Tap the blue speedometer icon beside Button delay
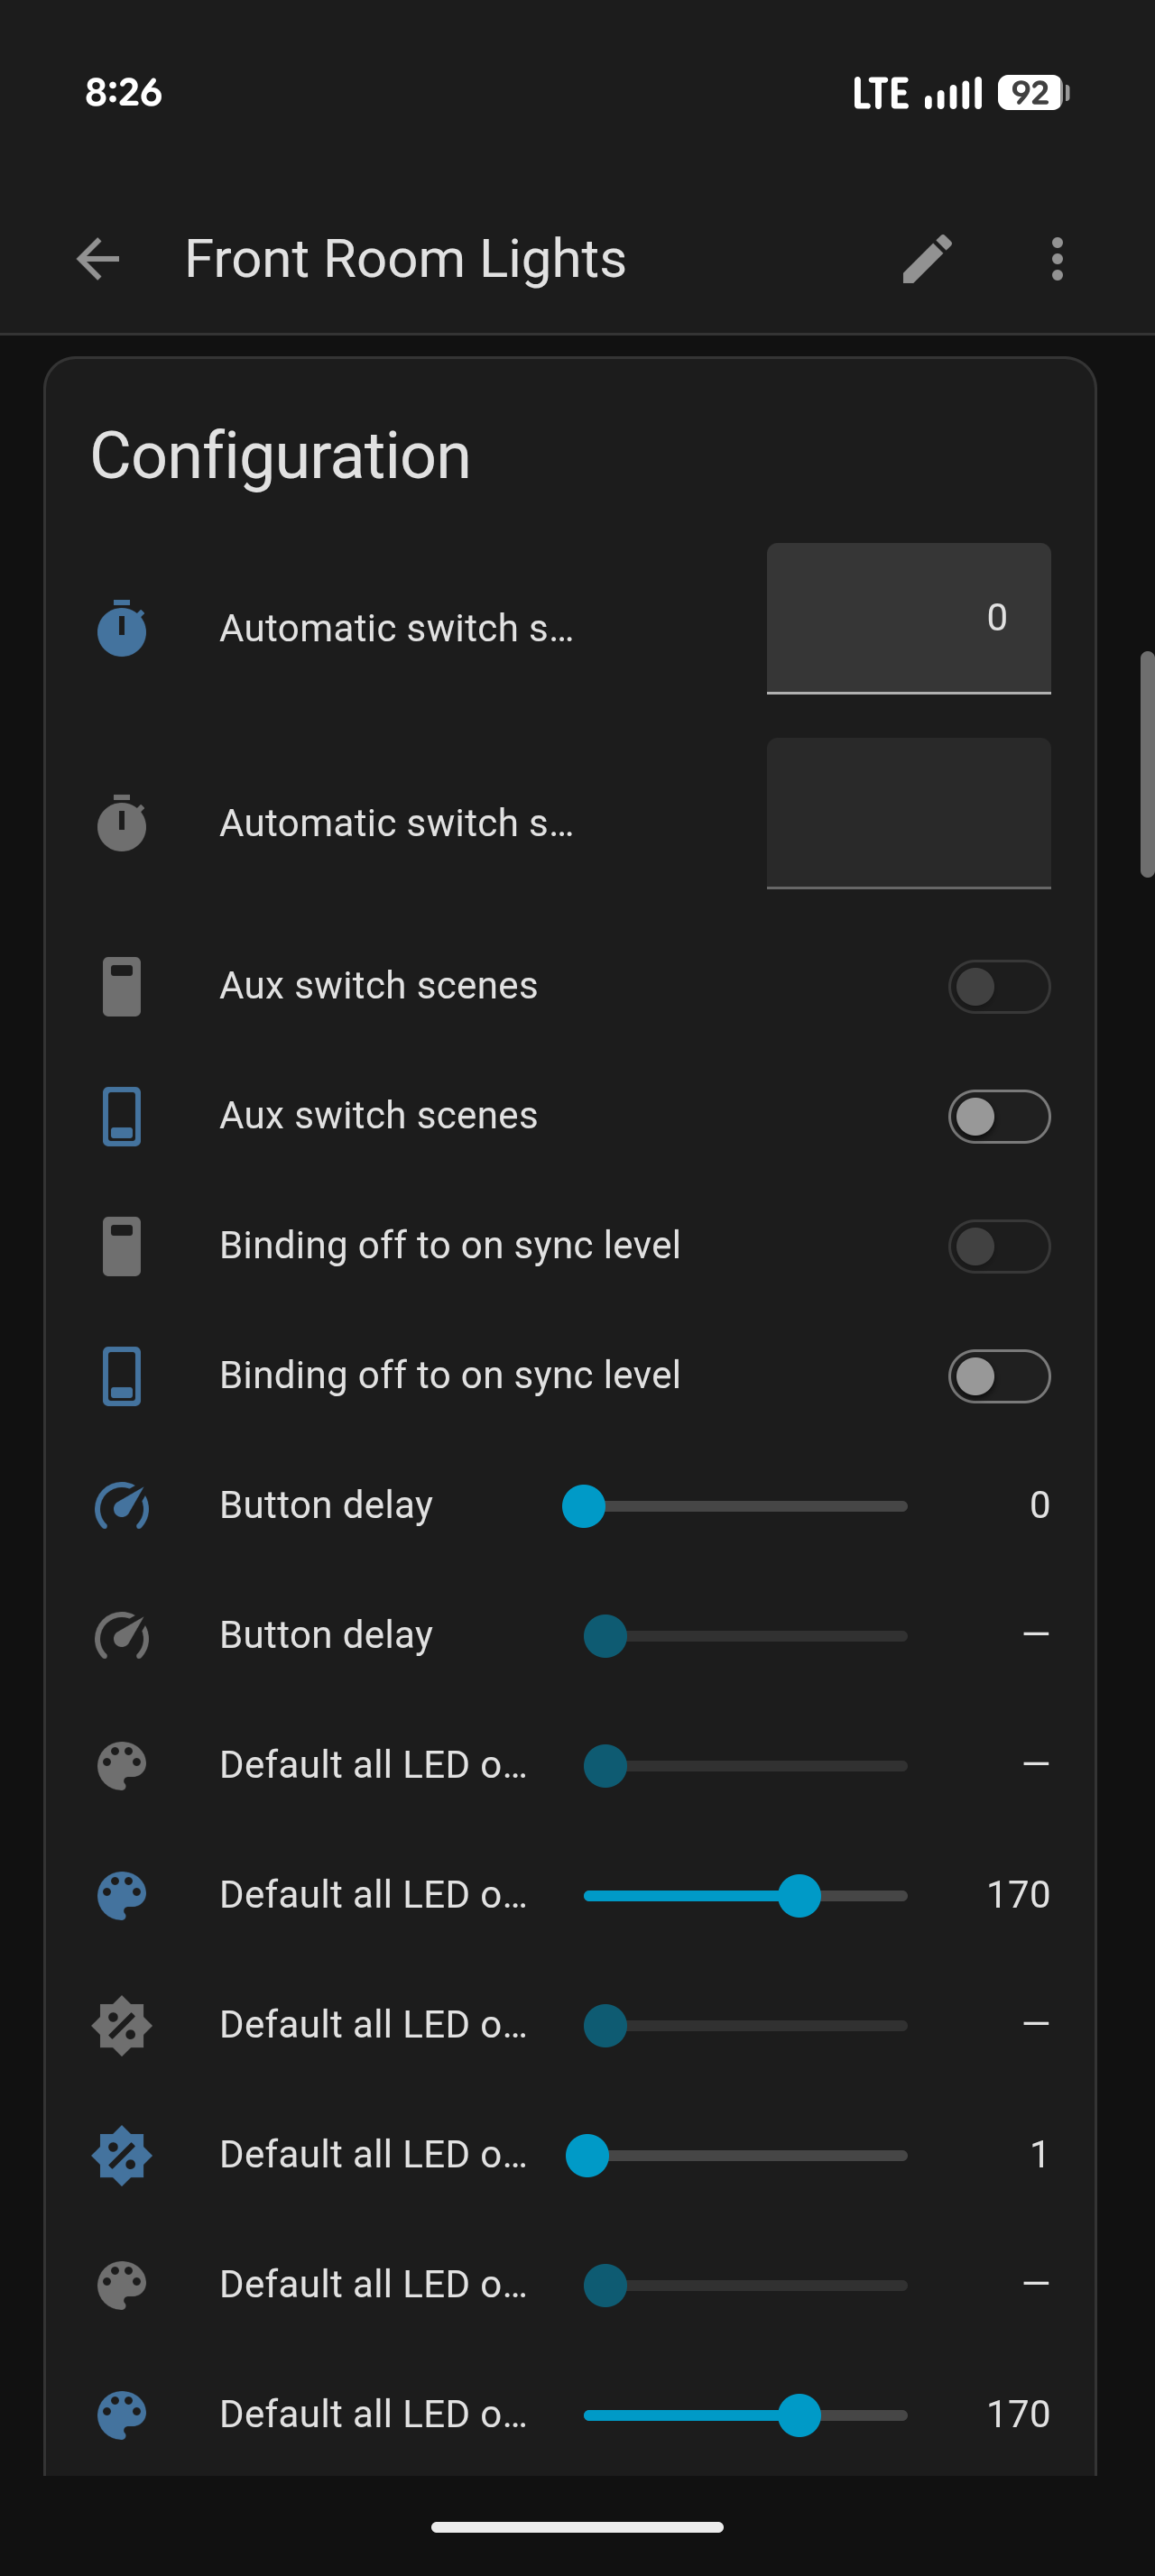 122,1505
